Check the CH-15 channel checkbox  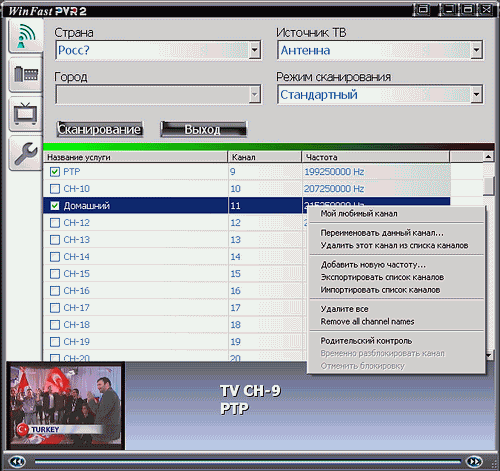click(55, 274)
